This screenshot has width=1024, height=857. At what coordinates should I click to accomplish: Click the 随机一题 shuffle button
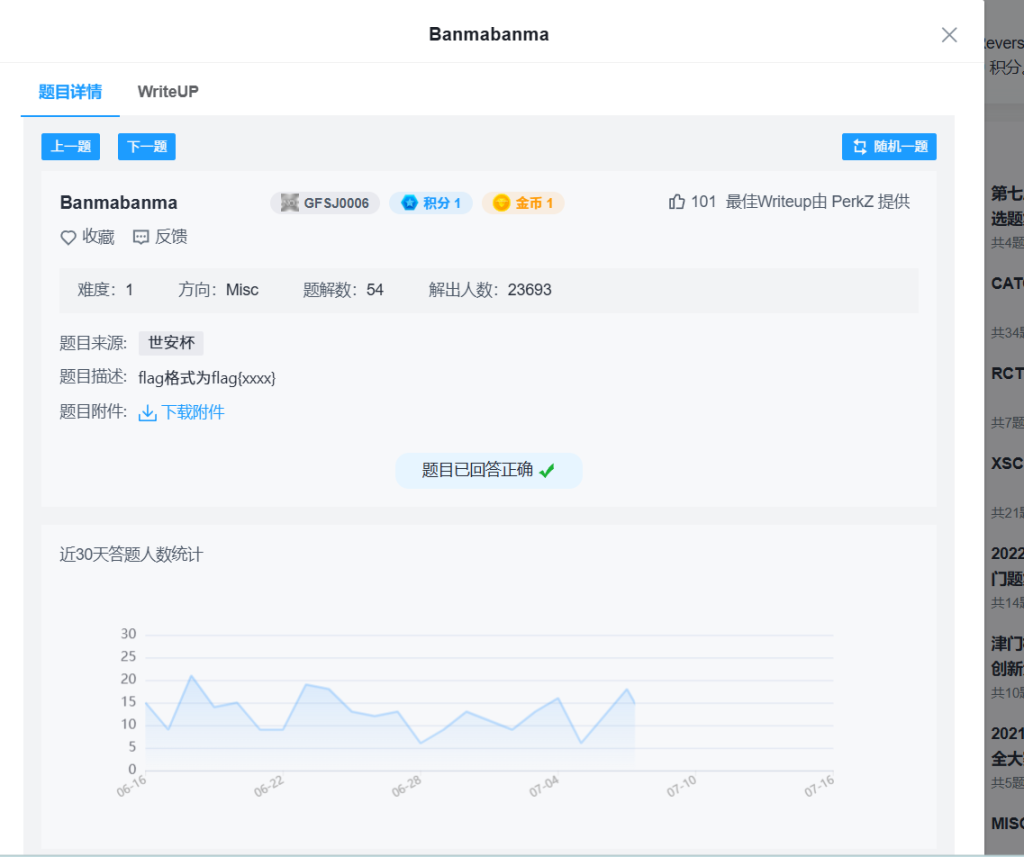tap(889, 147)
